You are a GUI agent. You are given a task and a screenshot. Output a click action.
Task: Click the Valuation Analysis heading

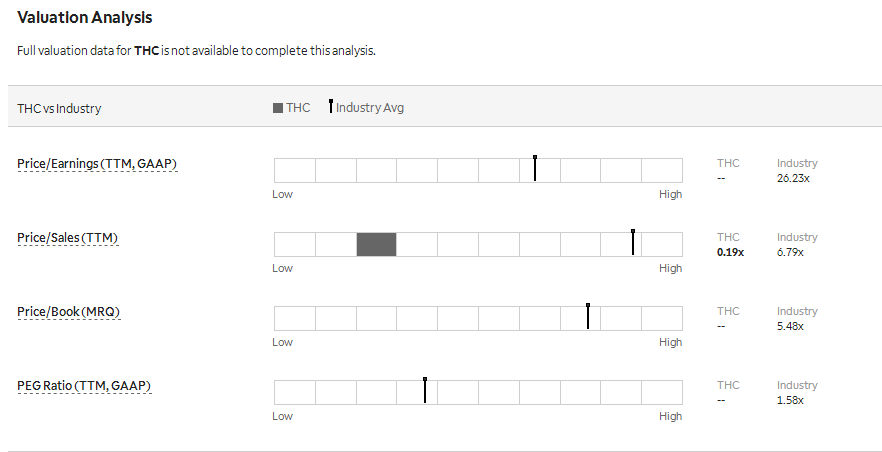(x=85, y=17)
